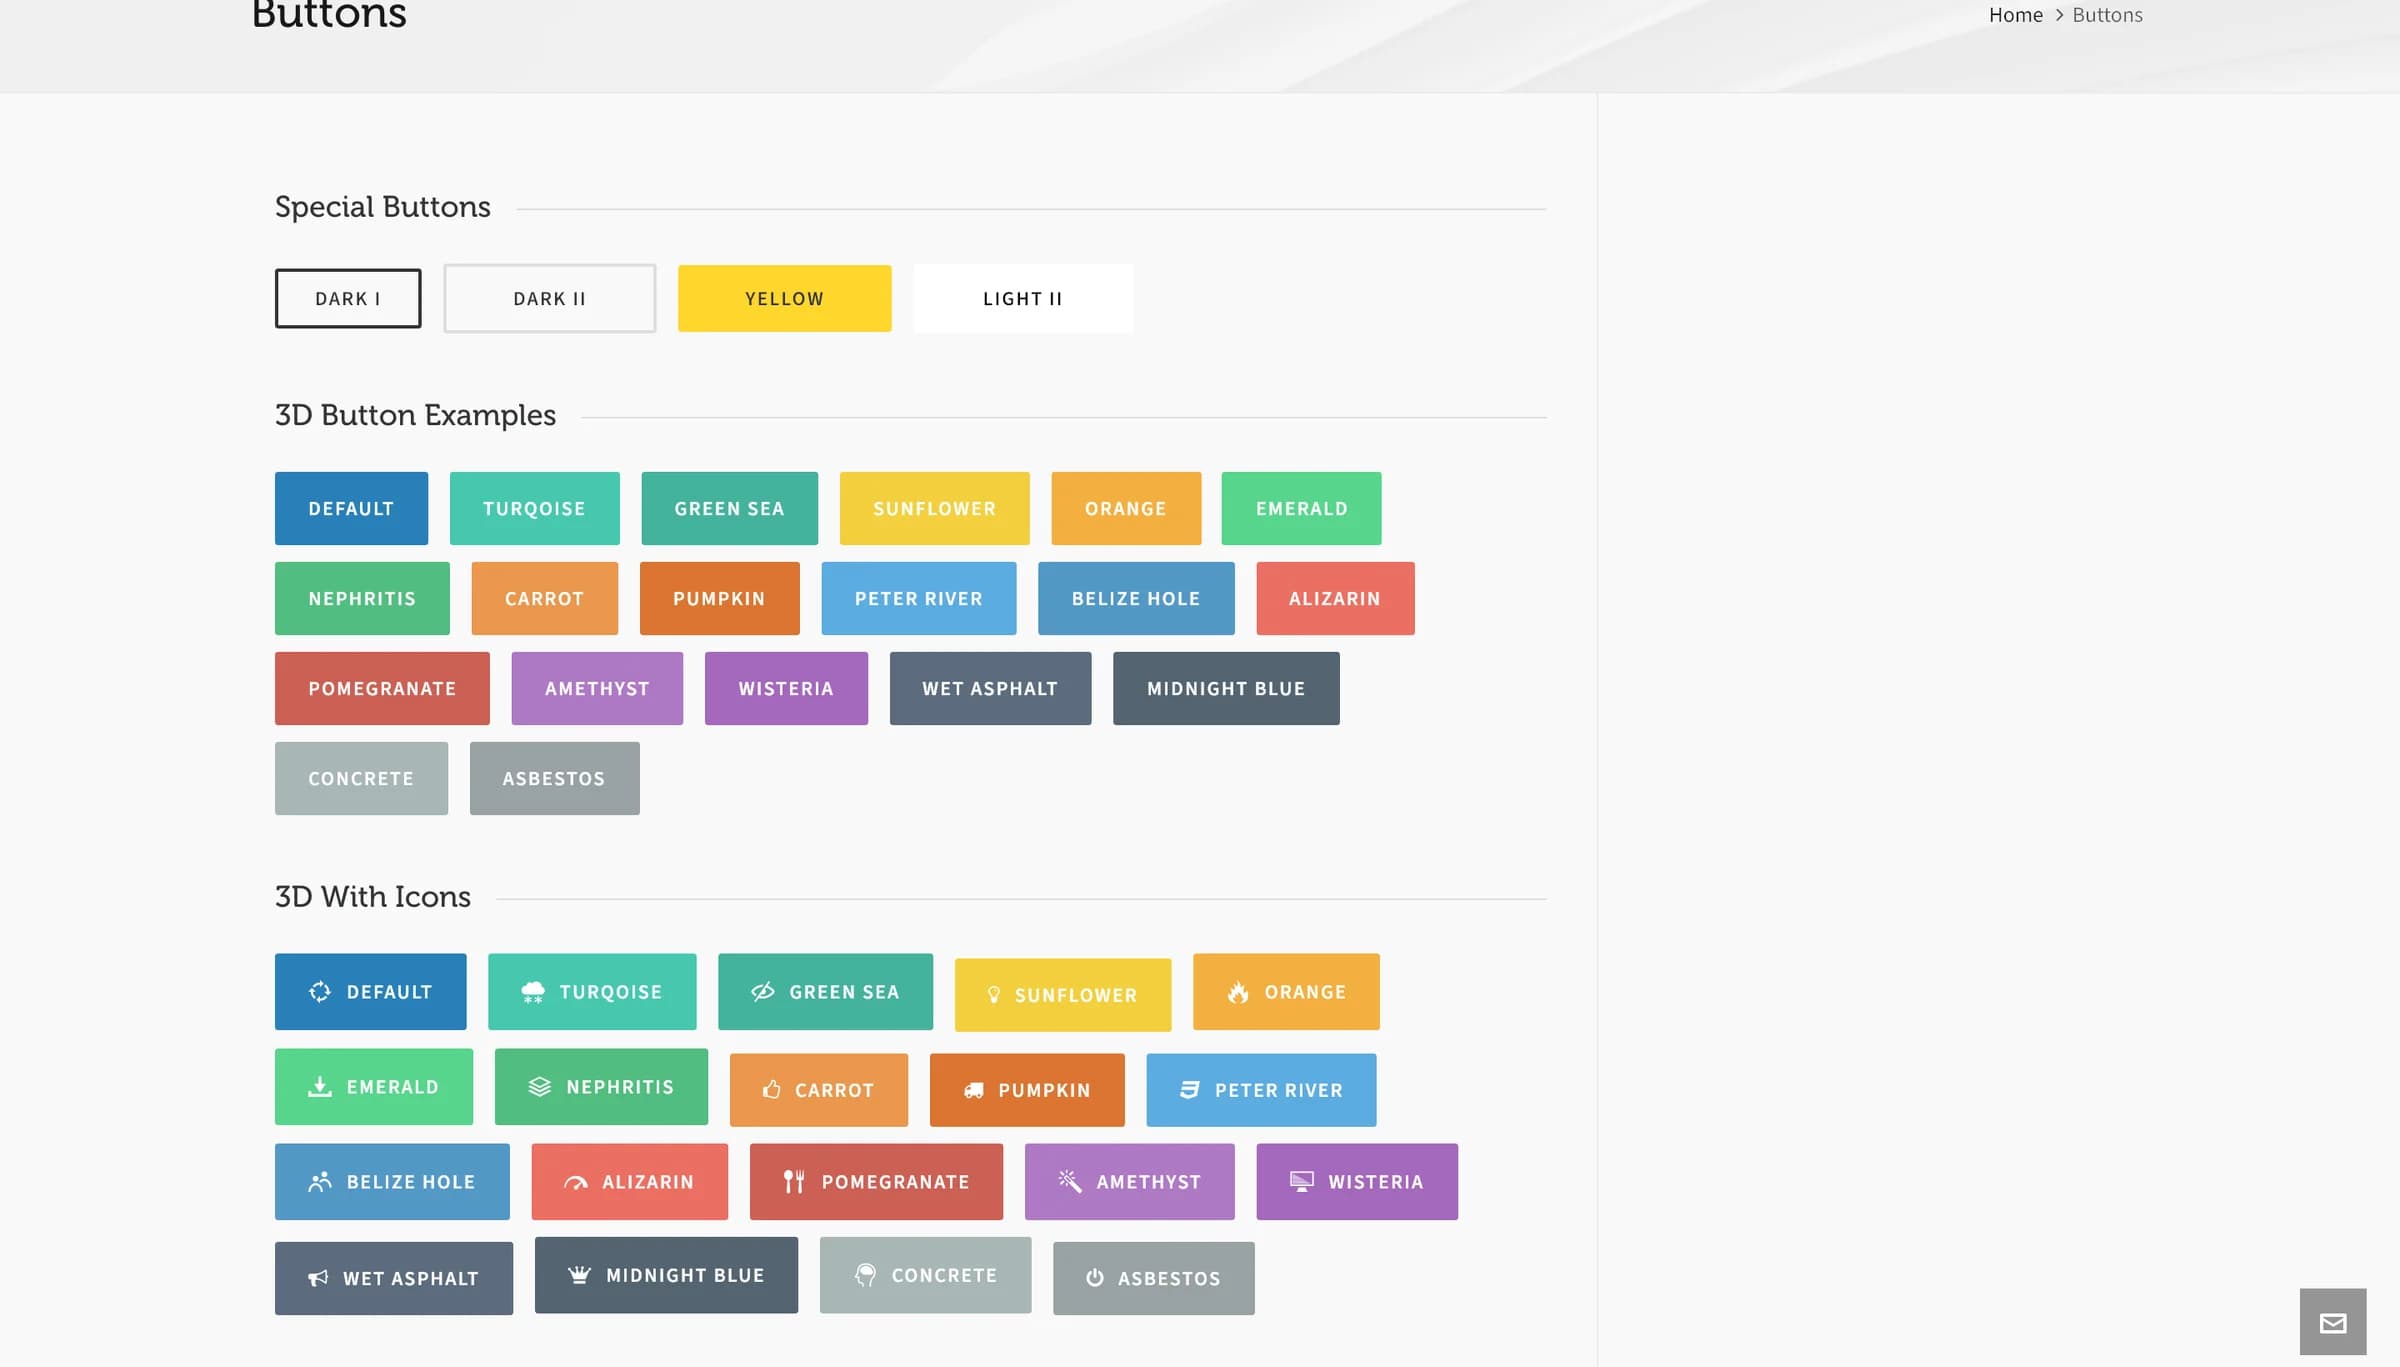Select the plain 3D Green Sea button
2400x1367 pixels.
click(729, 508)
